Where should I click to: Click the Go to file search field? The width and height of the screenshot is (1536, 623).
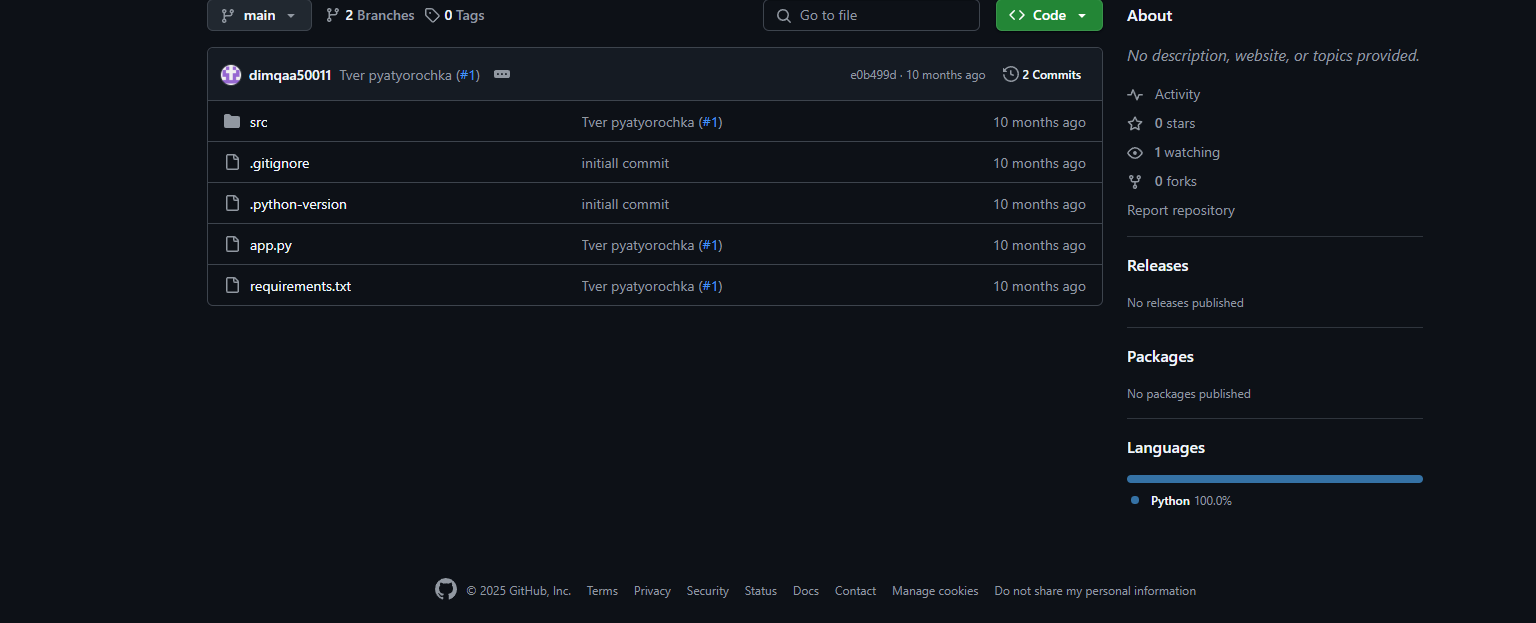click(x=871, y=15)
